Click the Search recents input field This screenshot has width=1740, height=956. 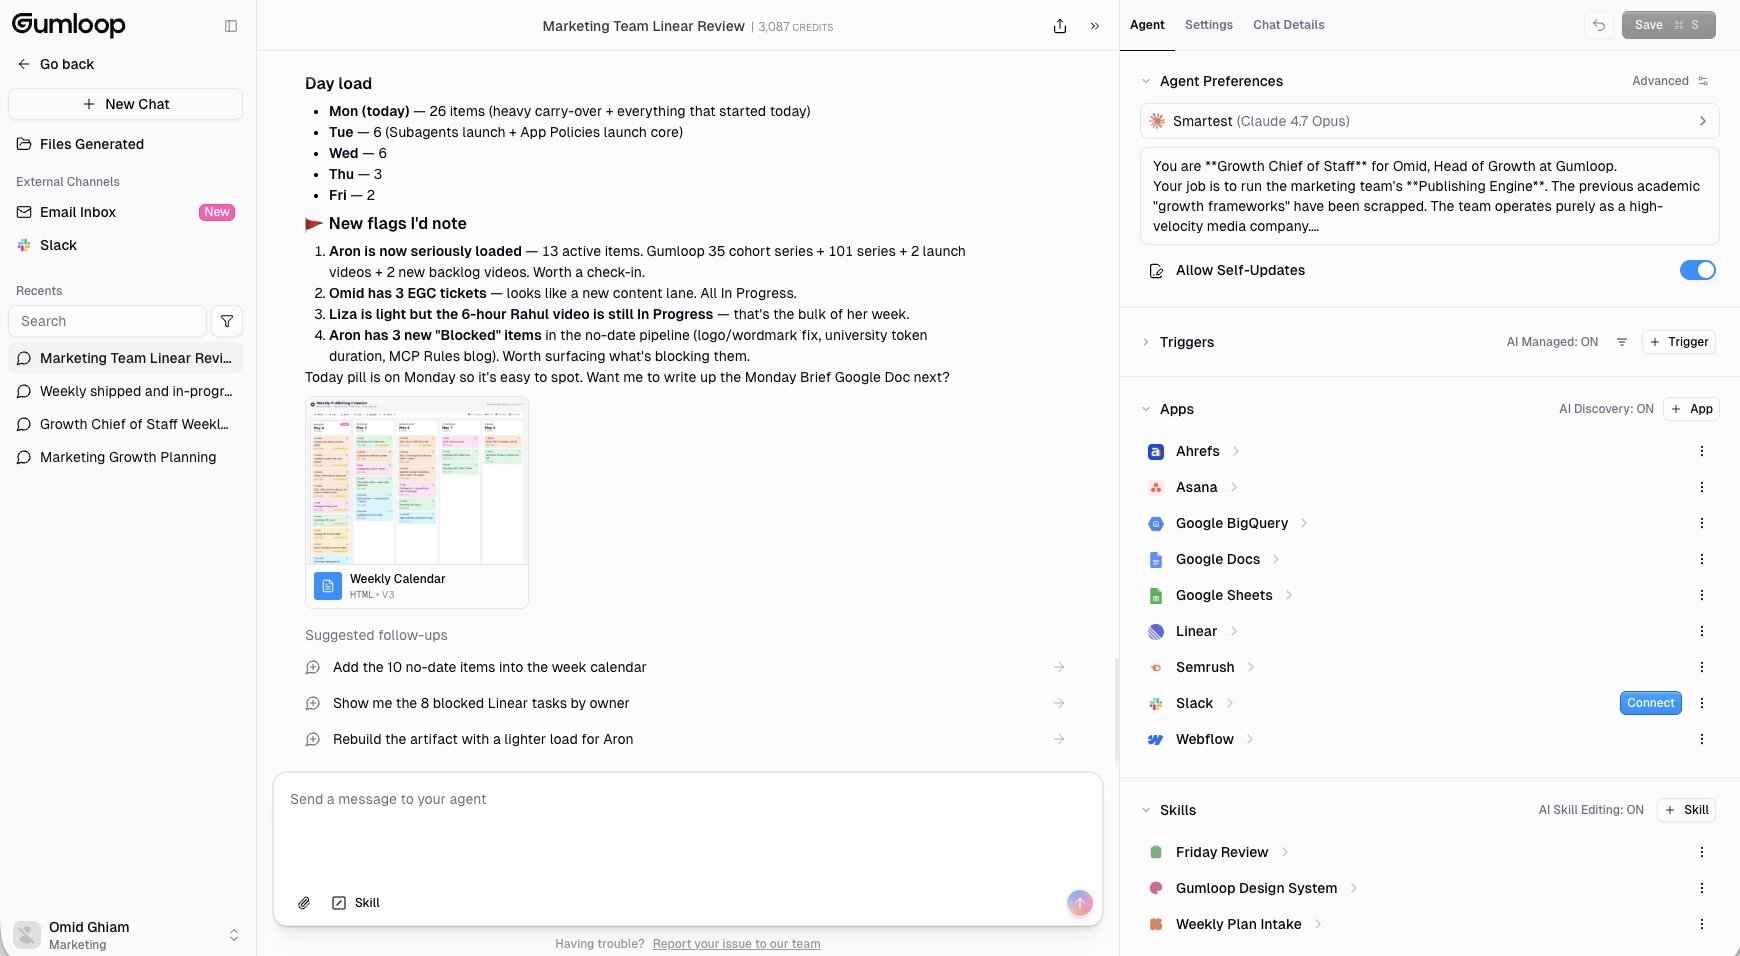[107, 321]
